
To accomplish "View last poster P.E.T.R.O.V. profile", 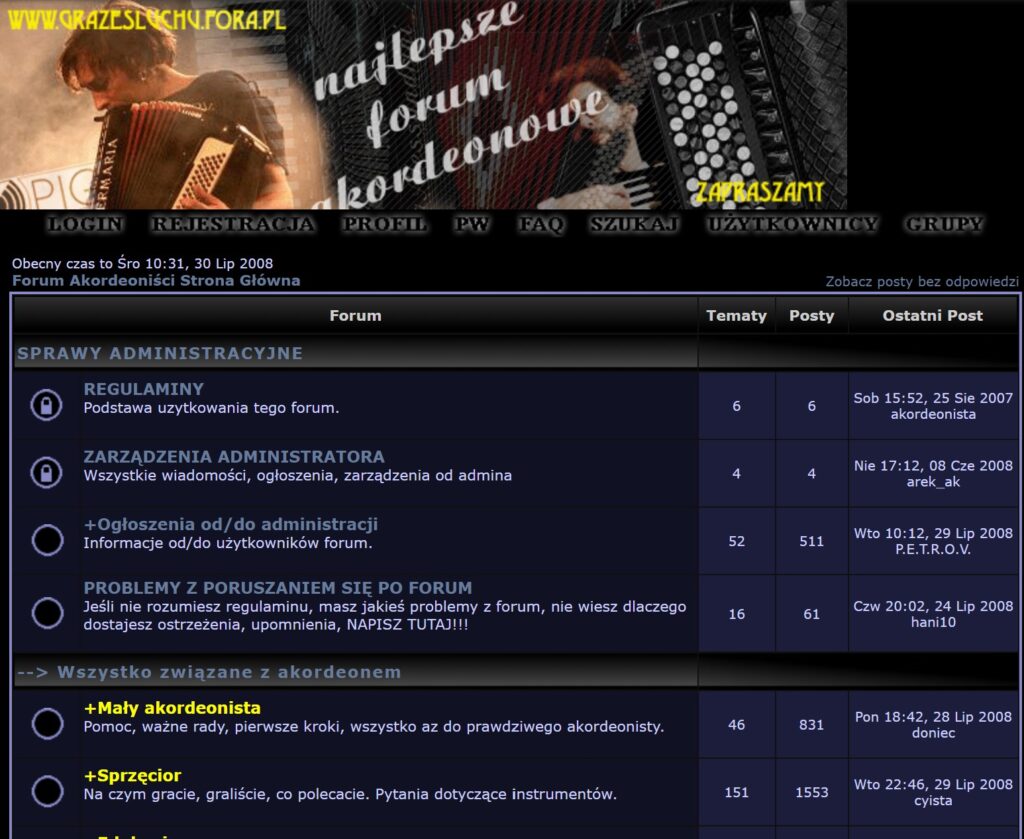I will [933, 549].
